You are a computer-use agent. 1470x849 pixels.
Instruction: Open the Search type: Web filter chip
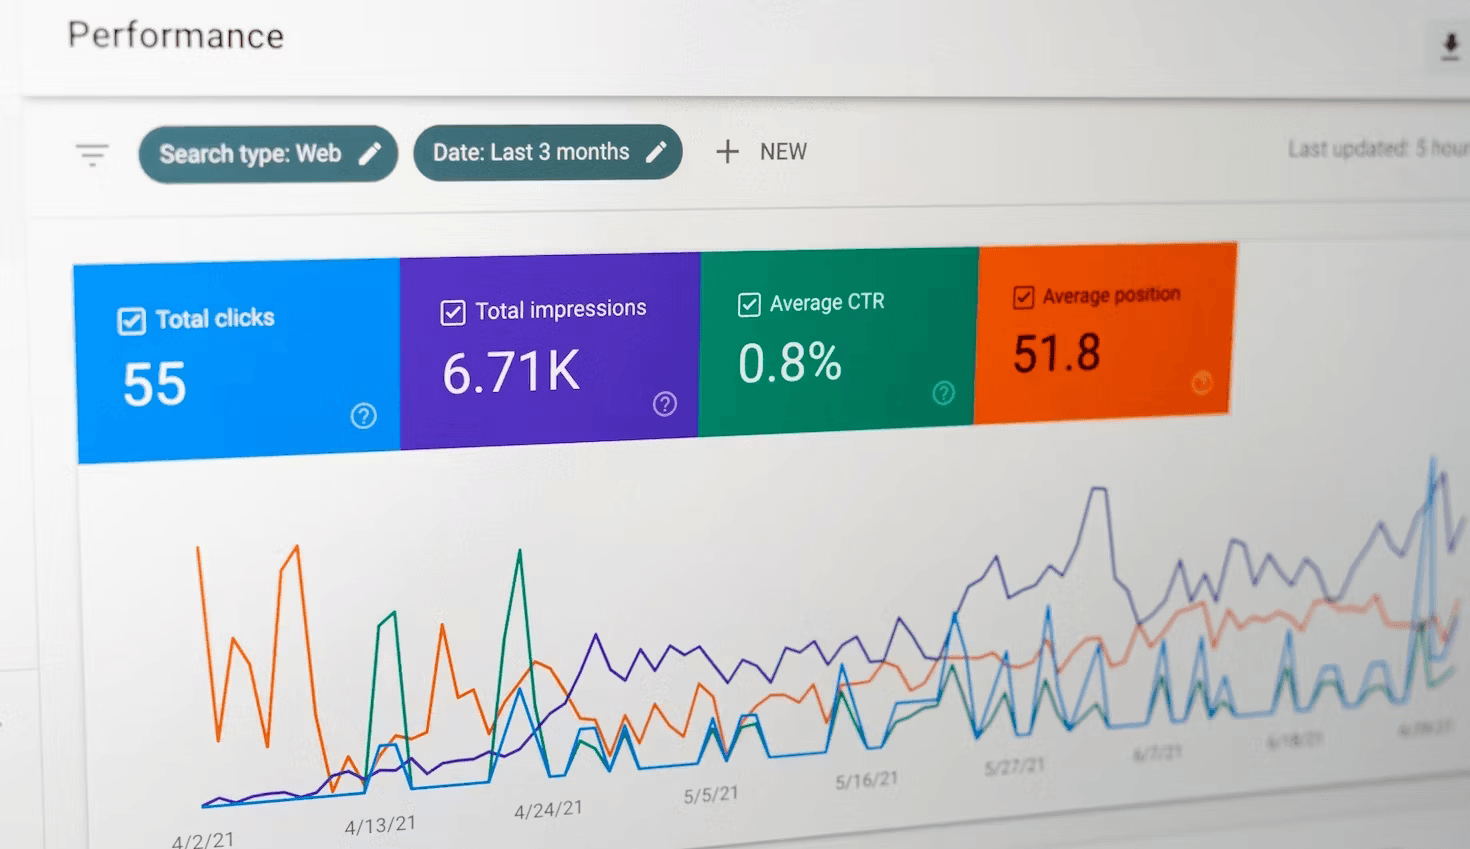pos(268,154)
